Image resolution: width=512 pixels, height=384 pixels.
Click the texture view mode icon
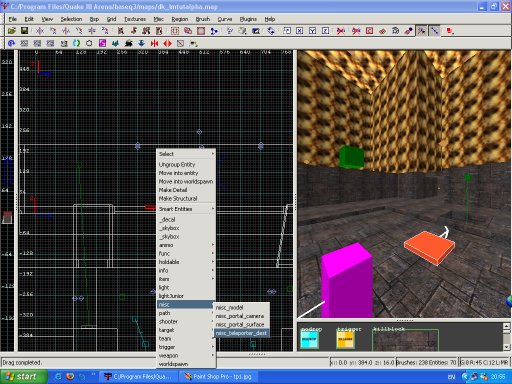(x=243, y=31)
